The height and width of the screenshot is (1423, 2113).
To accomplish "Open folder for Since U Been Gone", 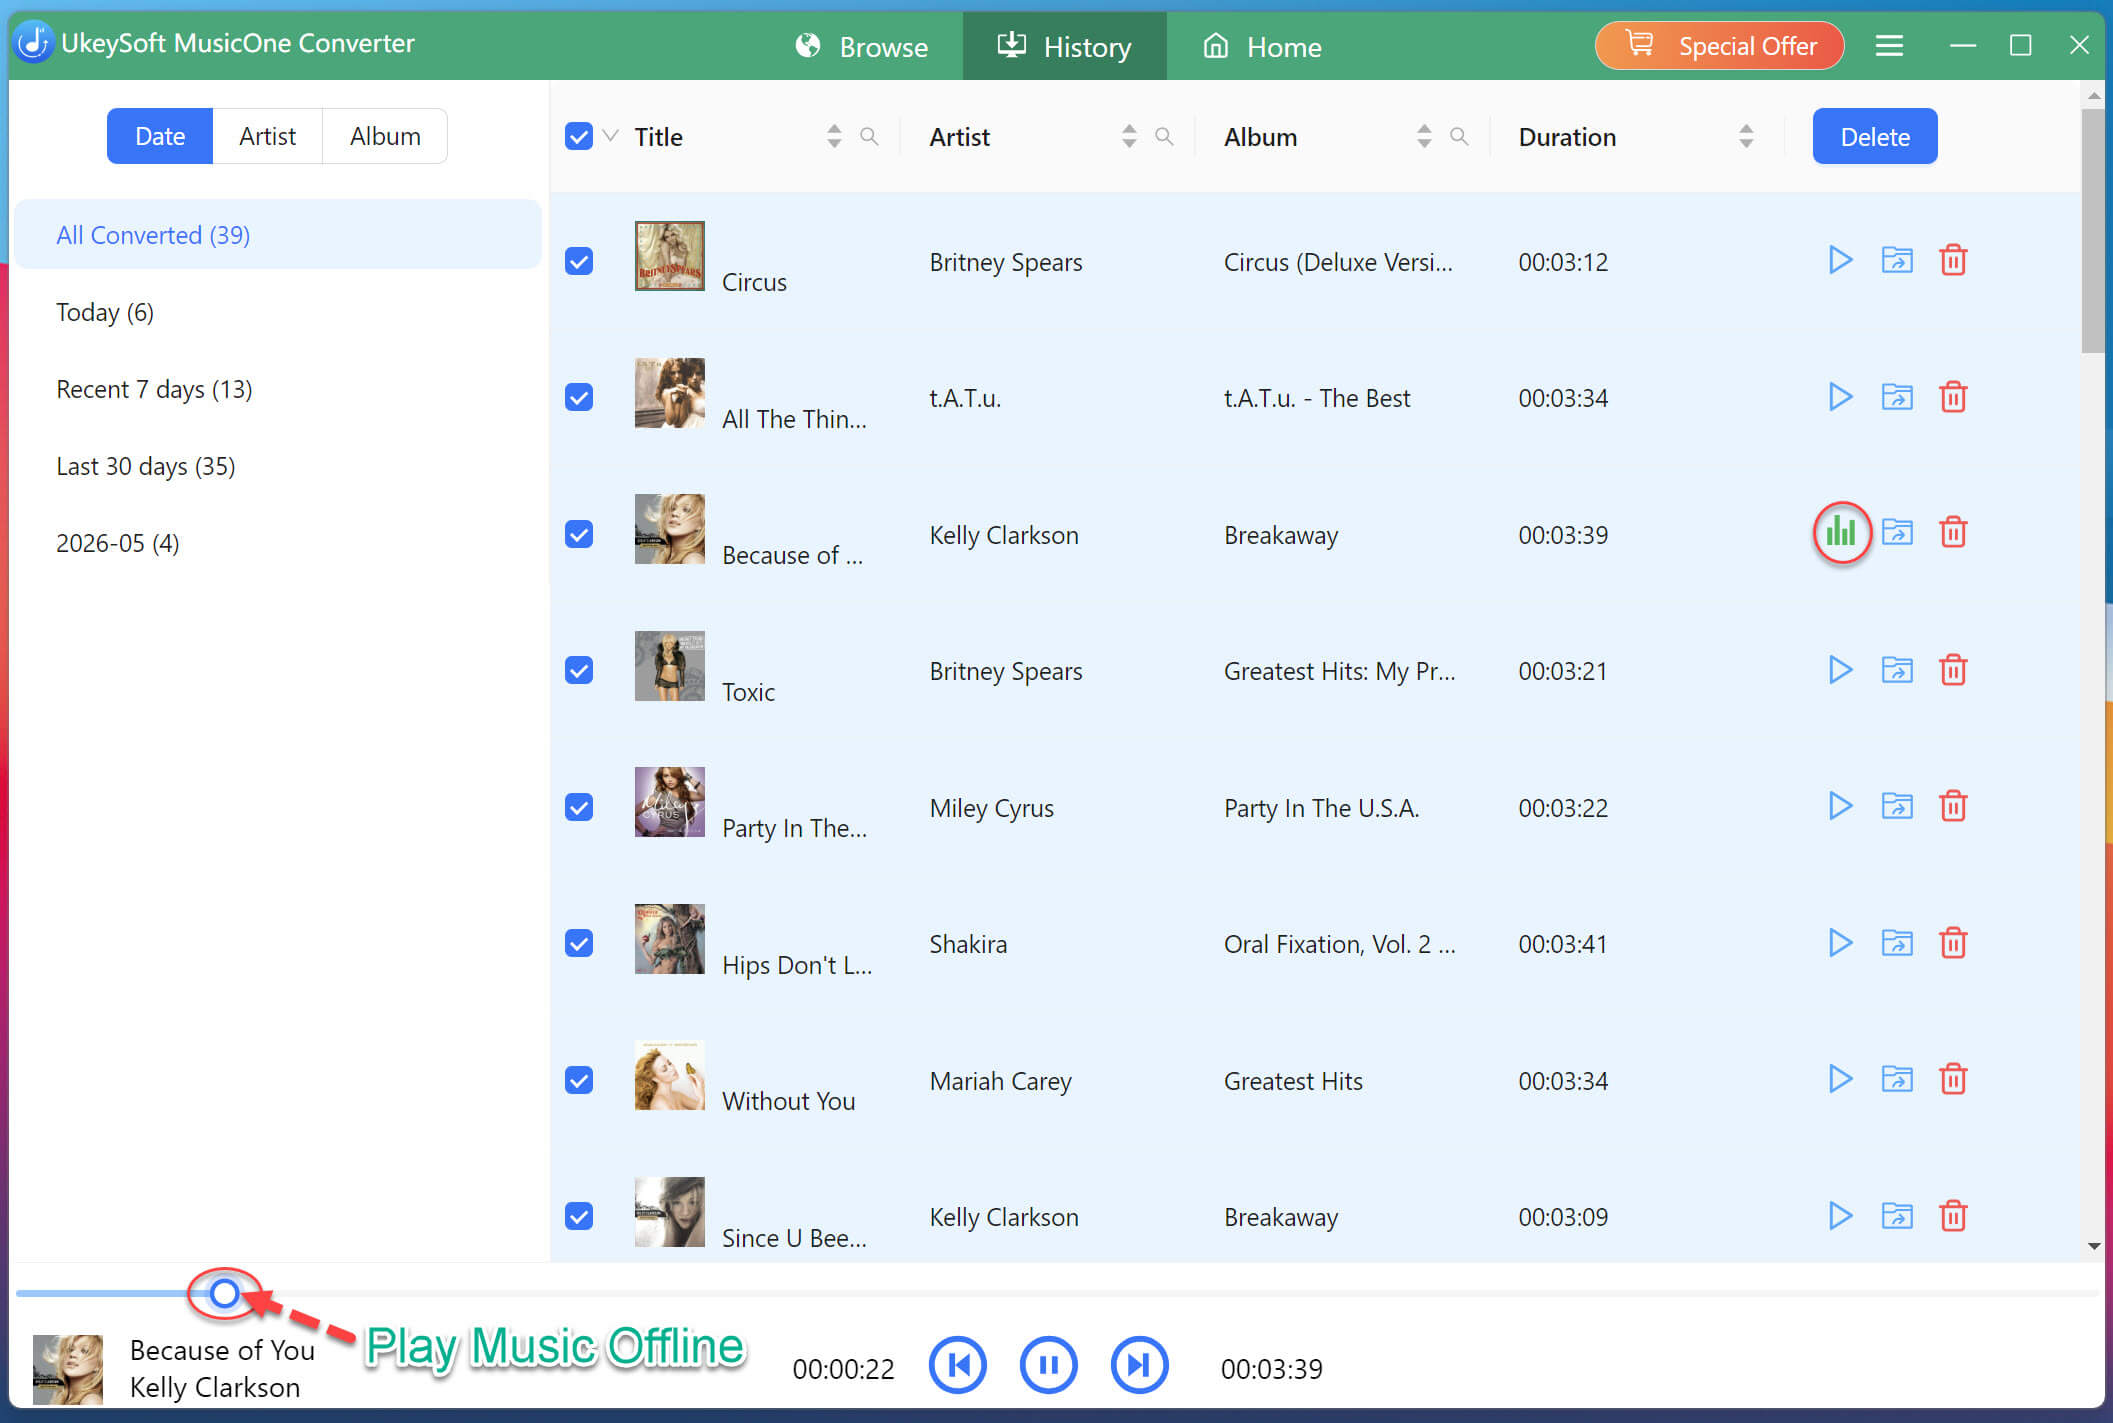I will click(x=1897, y=1216).
